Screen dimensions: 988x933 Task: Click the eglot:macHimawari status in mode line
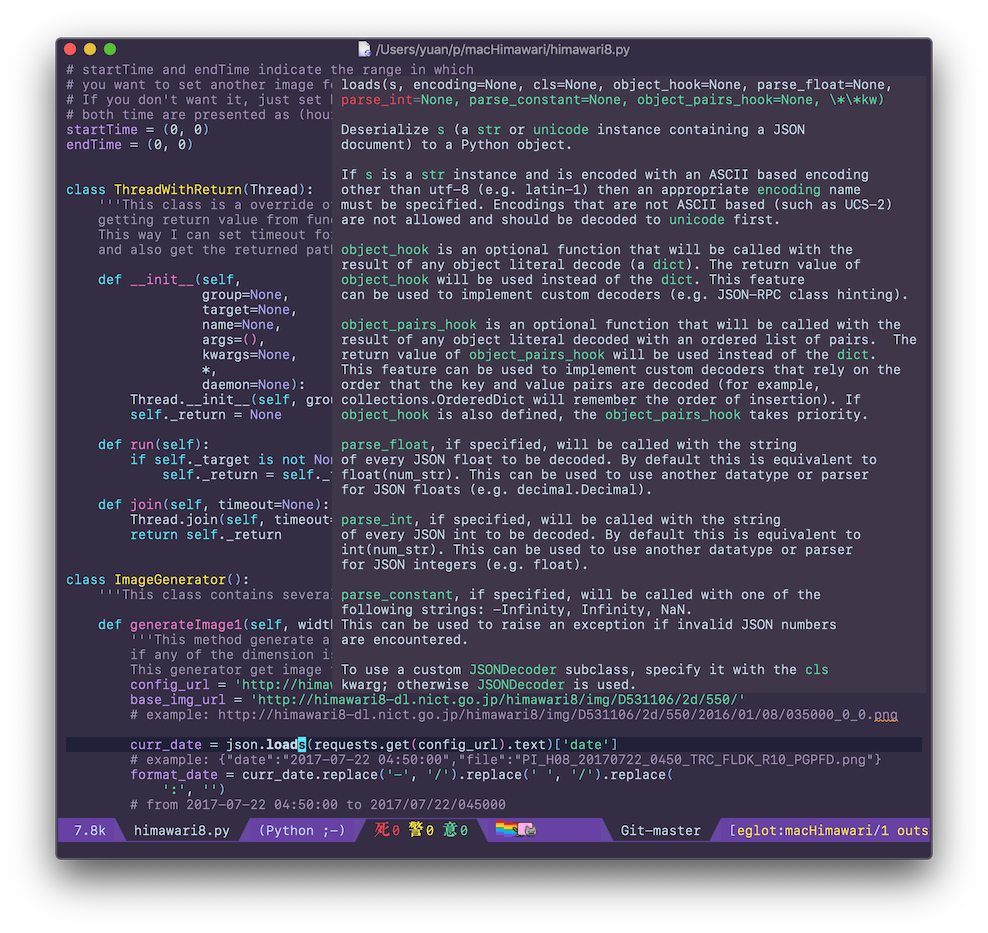(x=829, y=830)
